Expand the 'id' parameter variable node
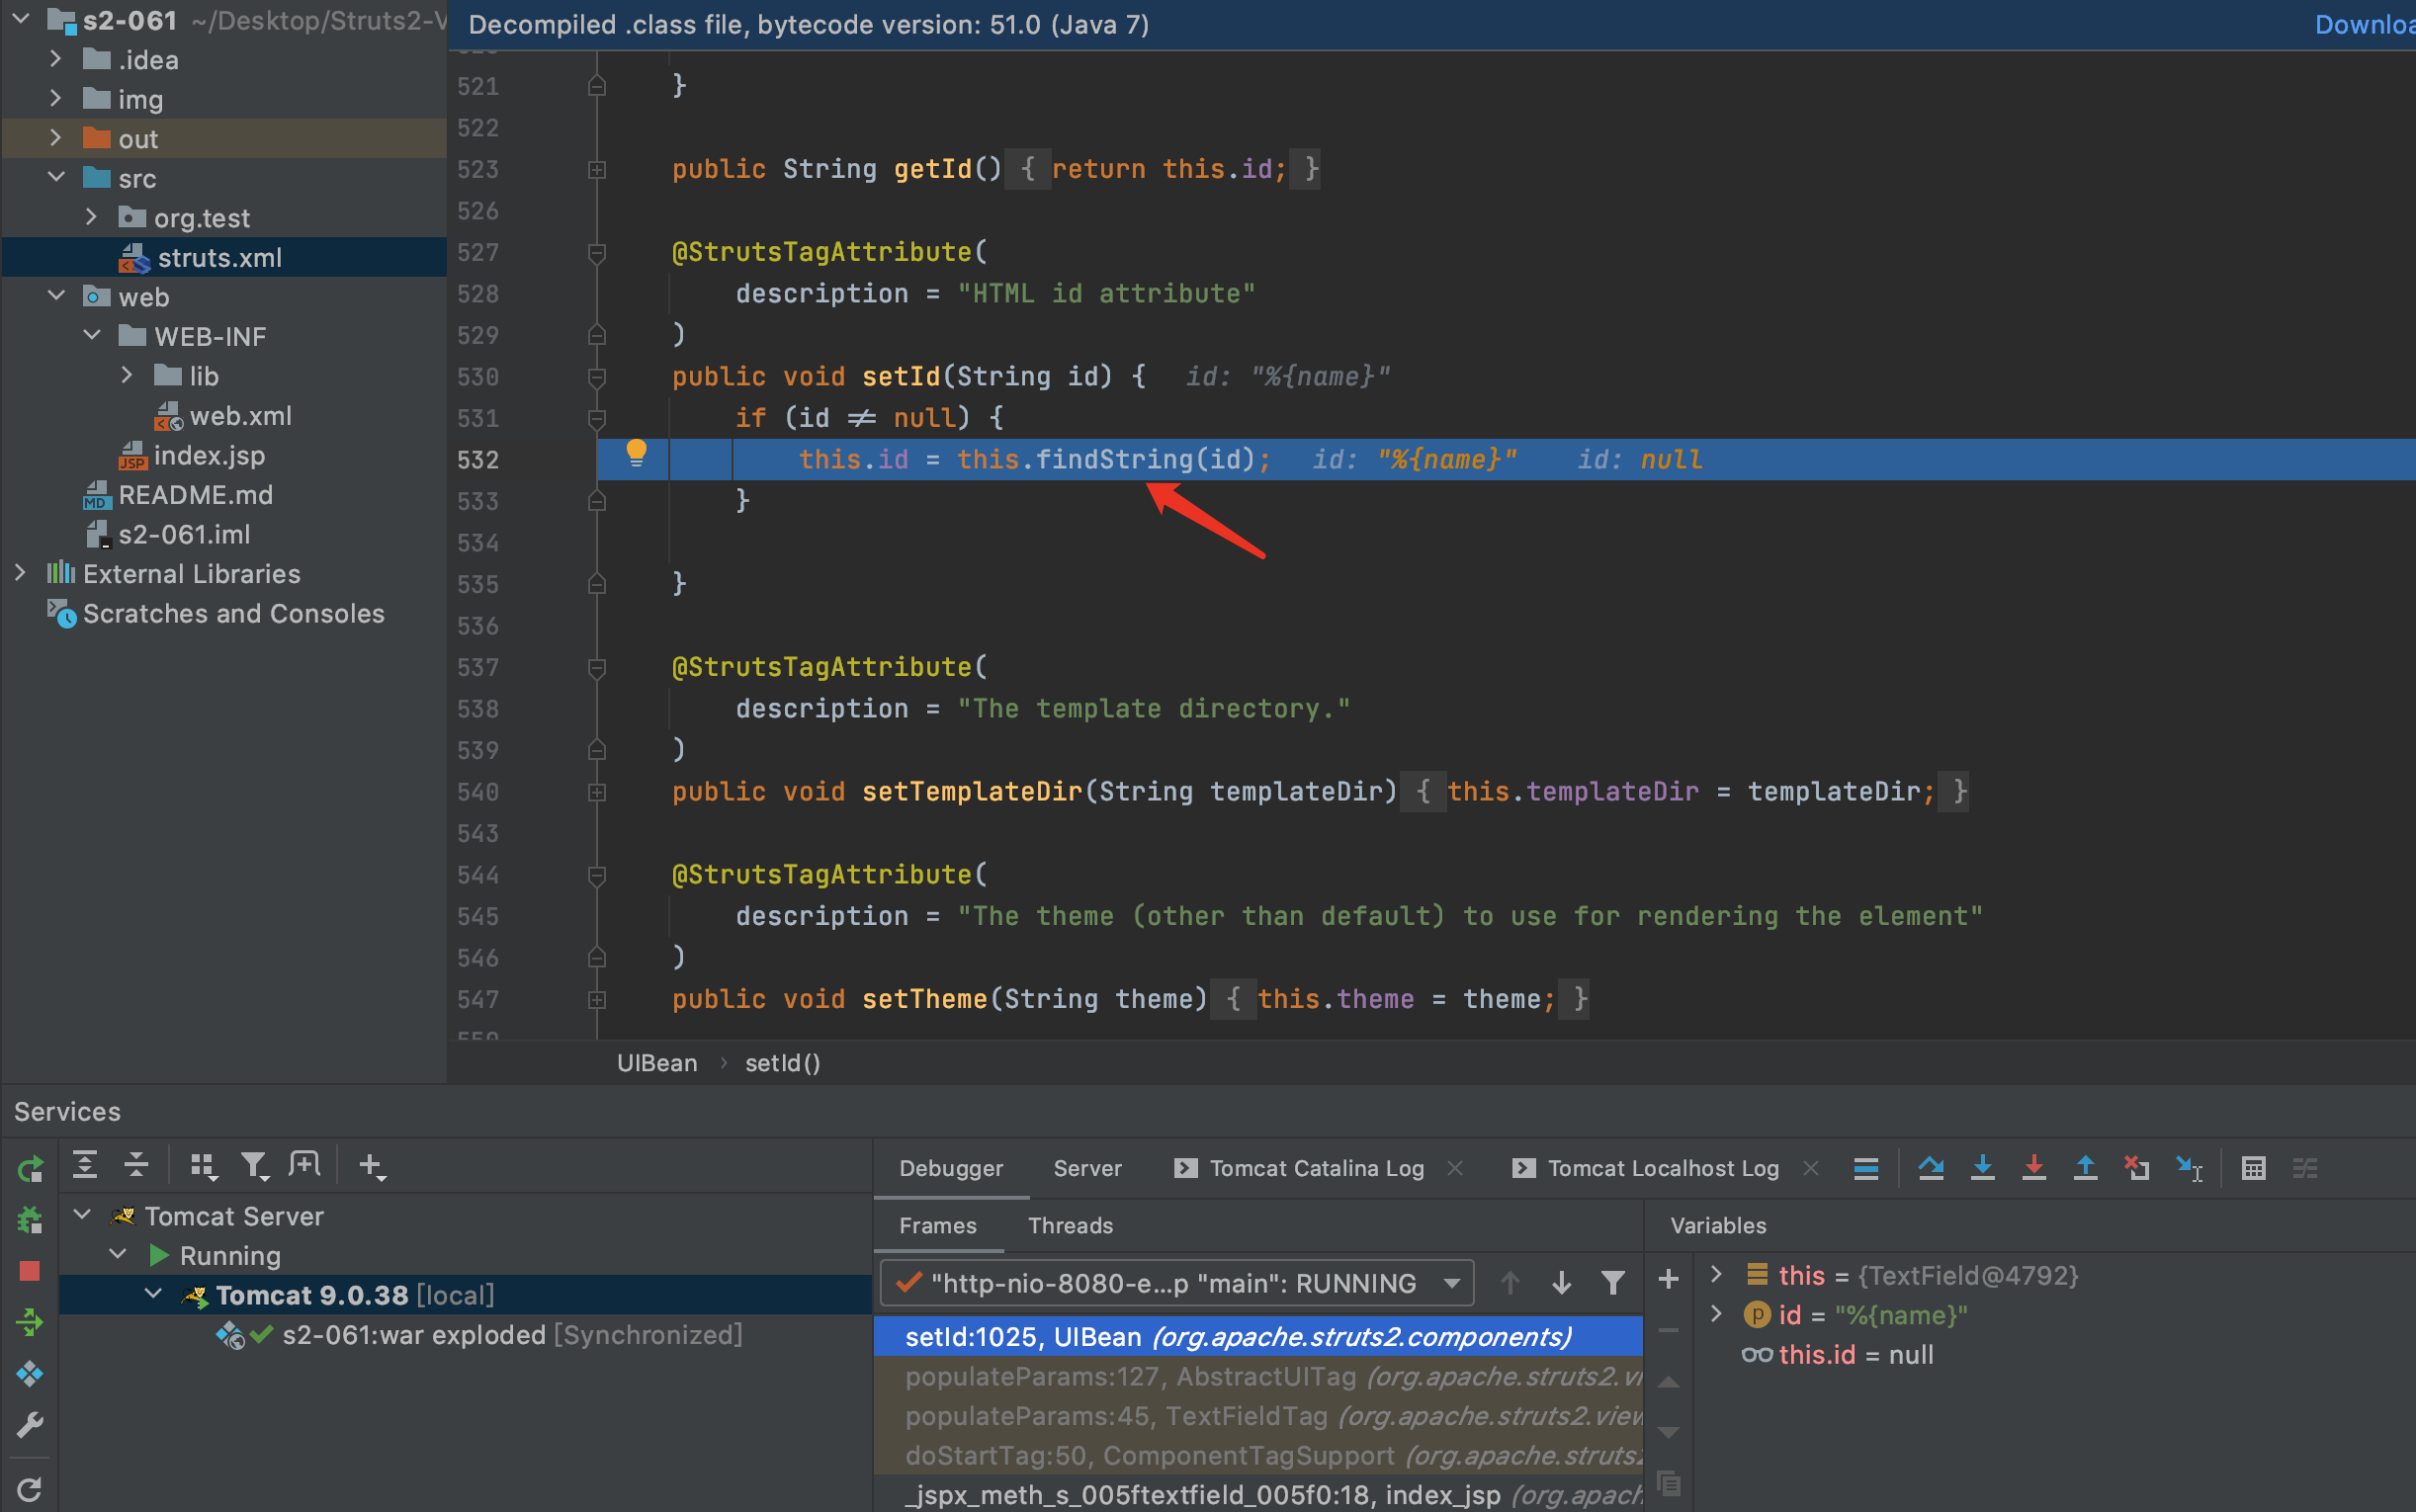 click(x=1716, y=1314)
